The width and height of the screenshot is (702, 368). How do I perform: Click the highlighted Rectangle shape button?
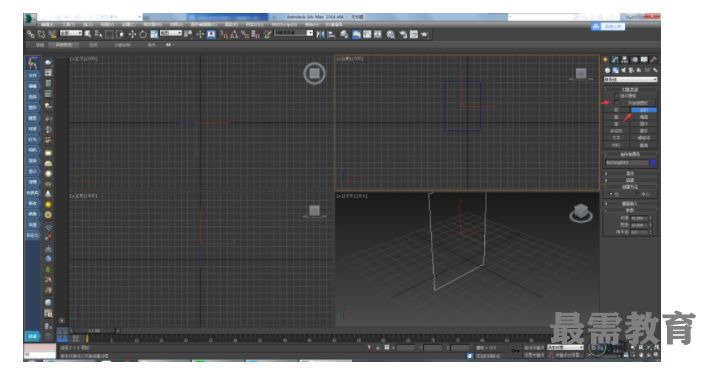click(x=644, y=110)
